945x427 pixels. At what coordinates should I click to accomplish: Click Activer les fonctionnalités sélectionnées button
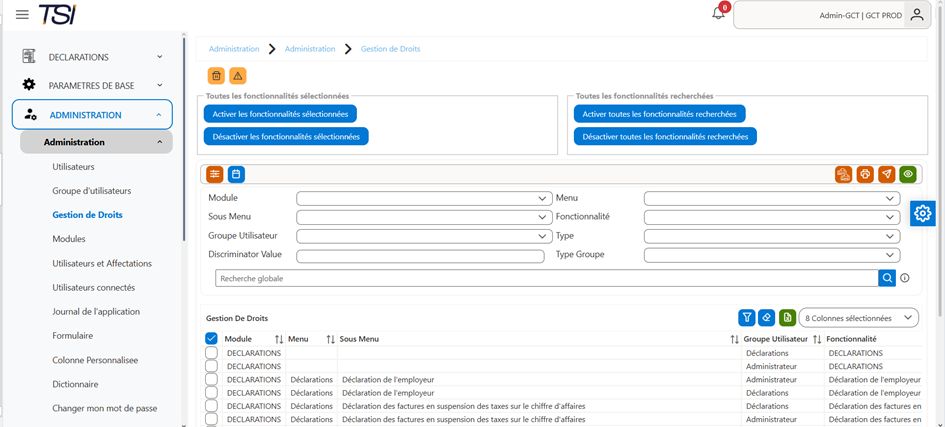[x=280, y=114]
